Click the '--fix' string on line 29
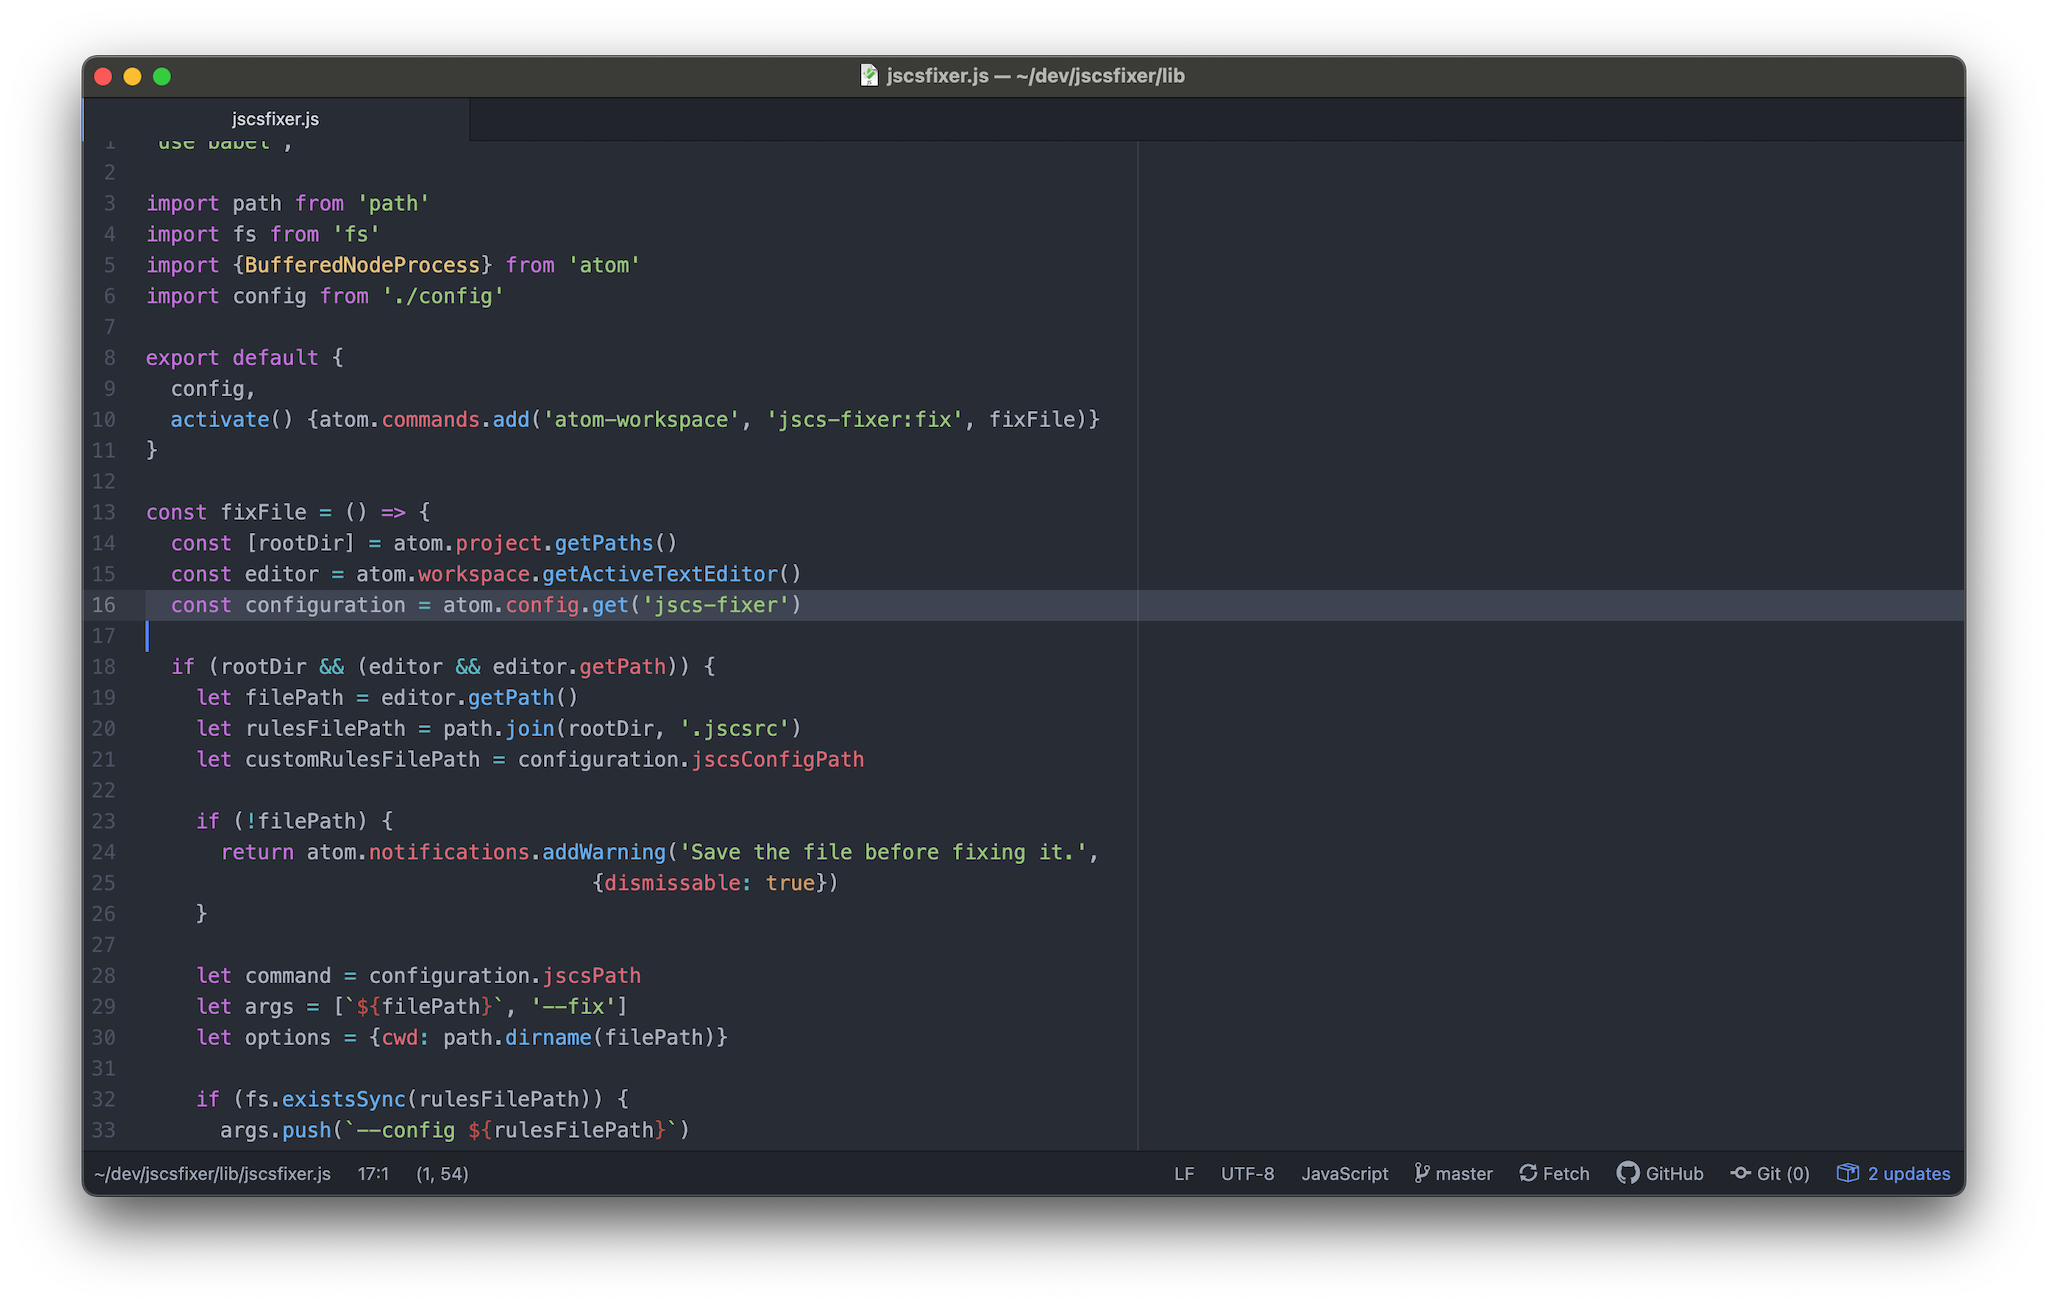 coord(573,1006)
